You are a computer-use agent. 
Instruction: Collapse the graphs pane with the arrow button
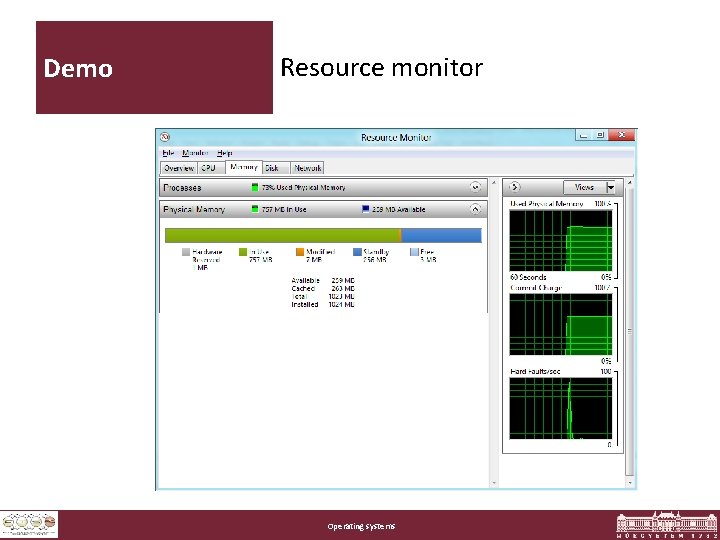514,187
